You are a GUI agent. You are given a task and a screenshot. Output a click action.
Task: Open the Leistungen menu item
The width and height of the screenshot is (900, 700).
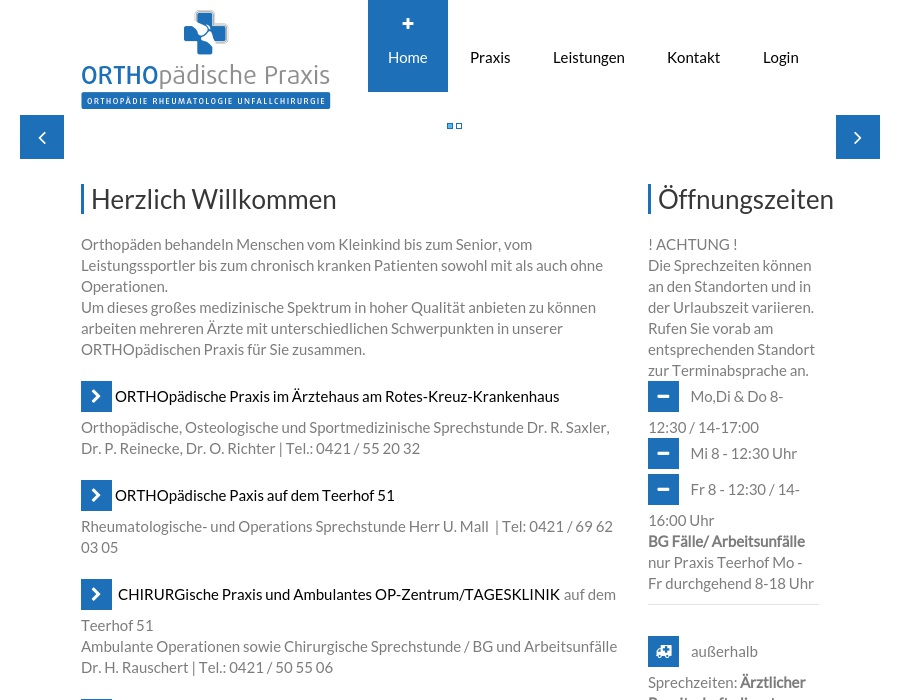point(589,57)
